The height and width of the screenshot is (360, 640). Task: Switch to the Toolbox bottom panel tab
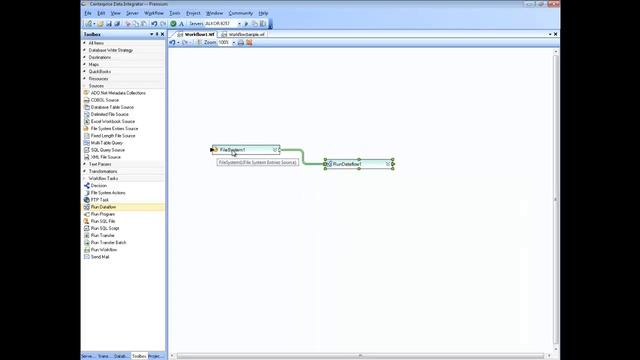(139, 356)
